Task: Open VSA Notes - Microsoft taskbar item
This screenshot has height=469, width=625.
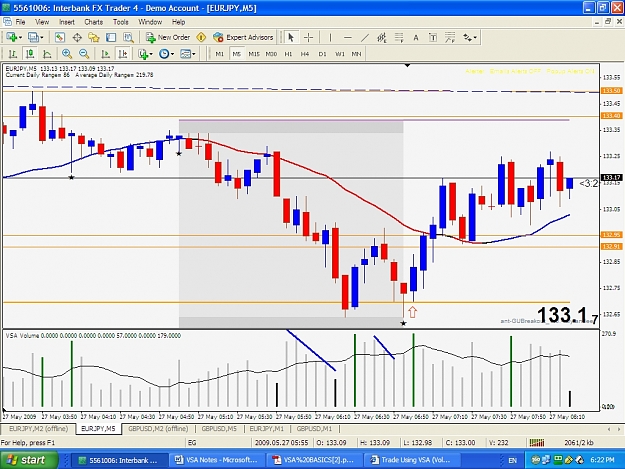Action: tap(217, 460)
